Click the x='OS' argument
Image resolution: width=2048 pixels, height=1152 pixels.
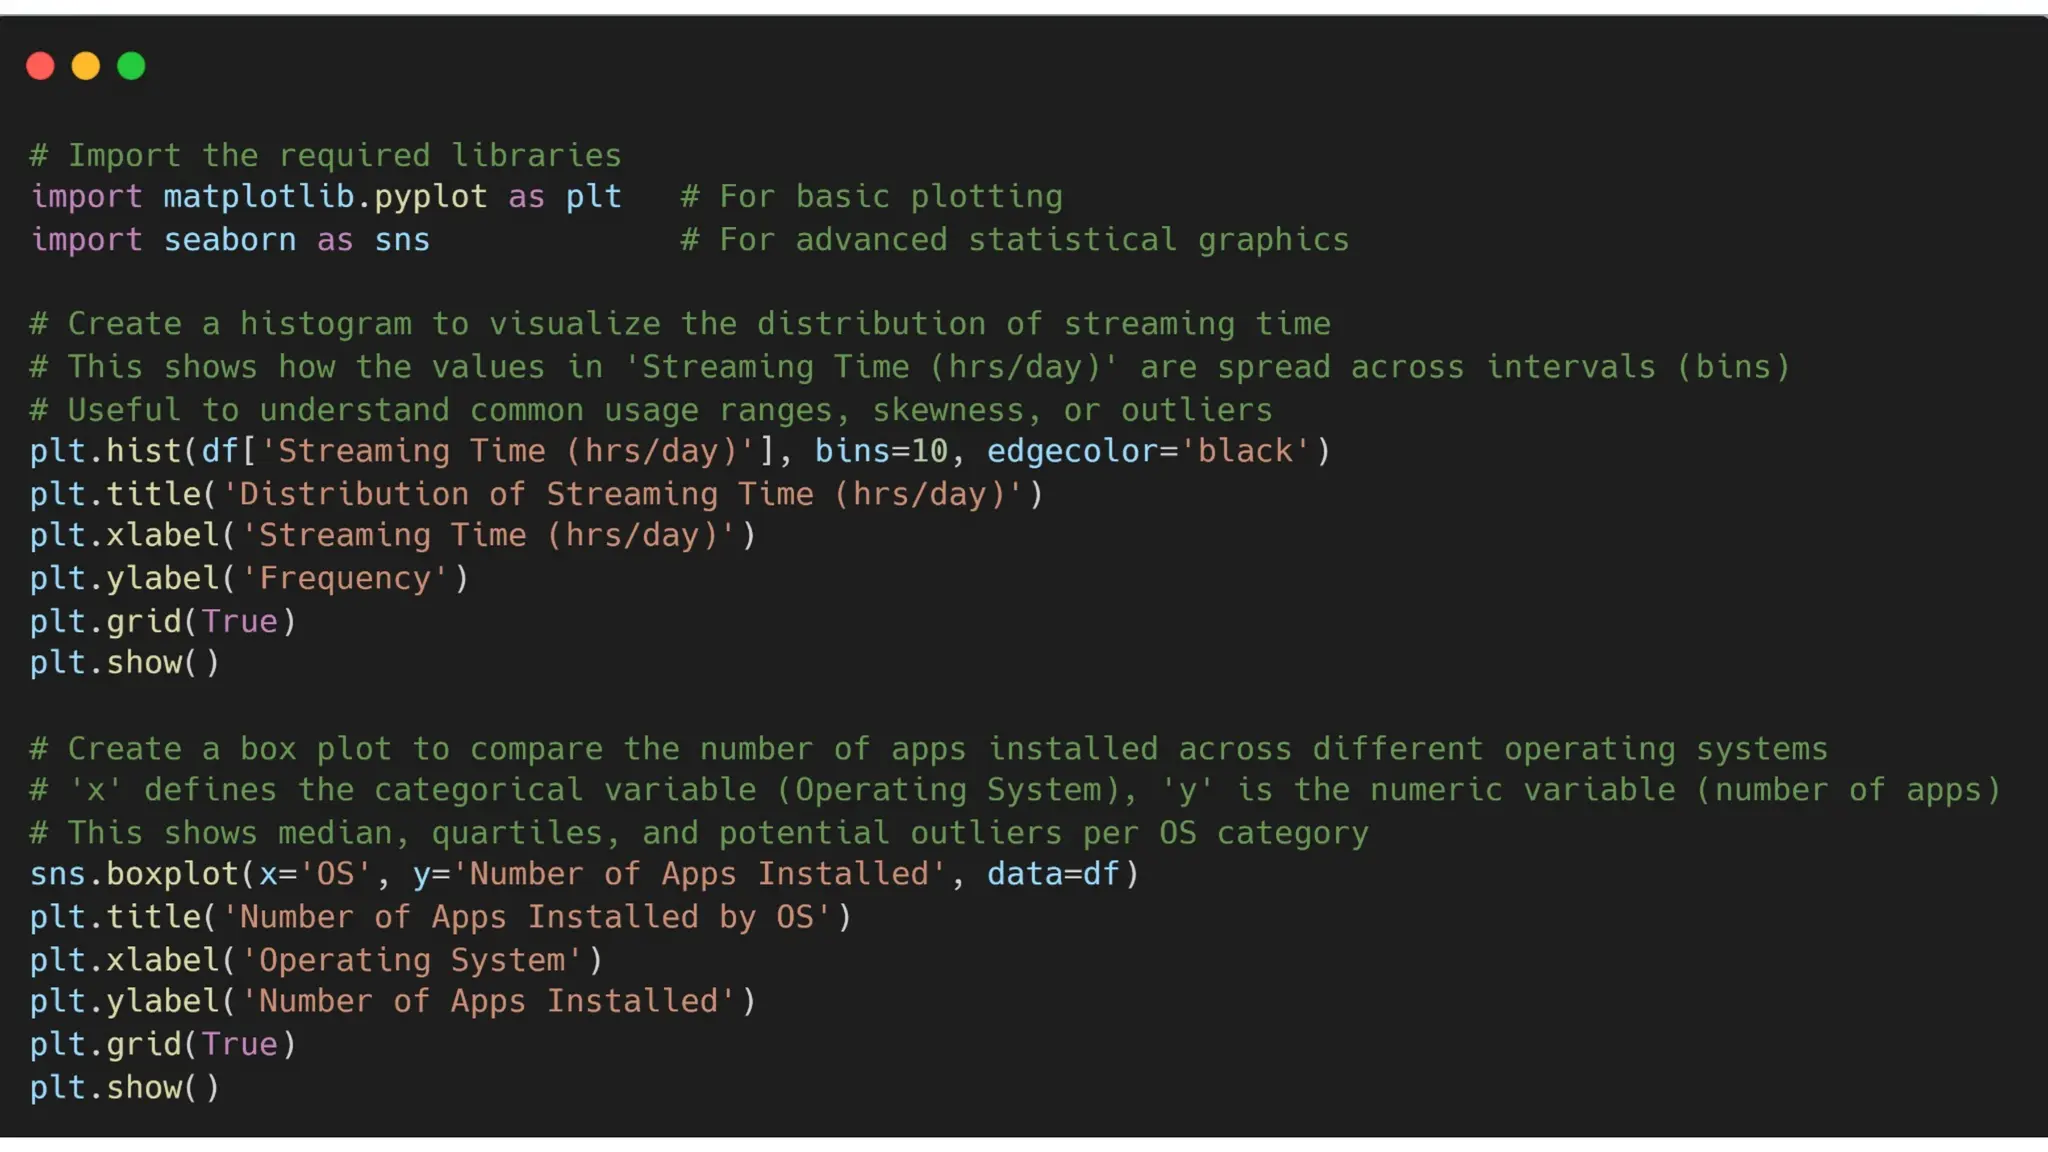tap(316, 874)
